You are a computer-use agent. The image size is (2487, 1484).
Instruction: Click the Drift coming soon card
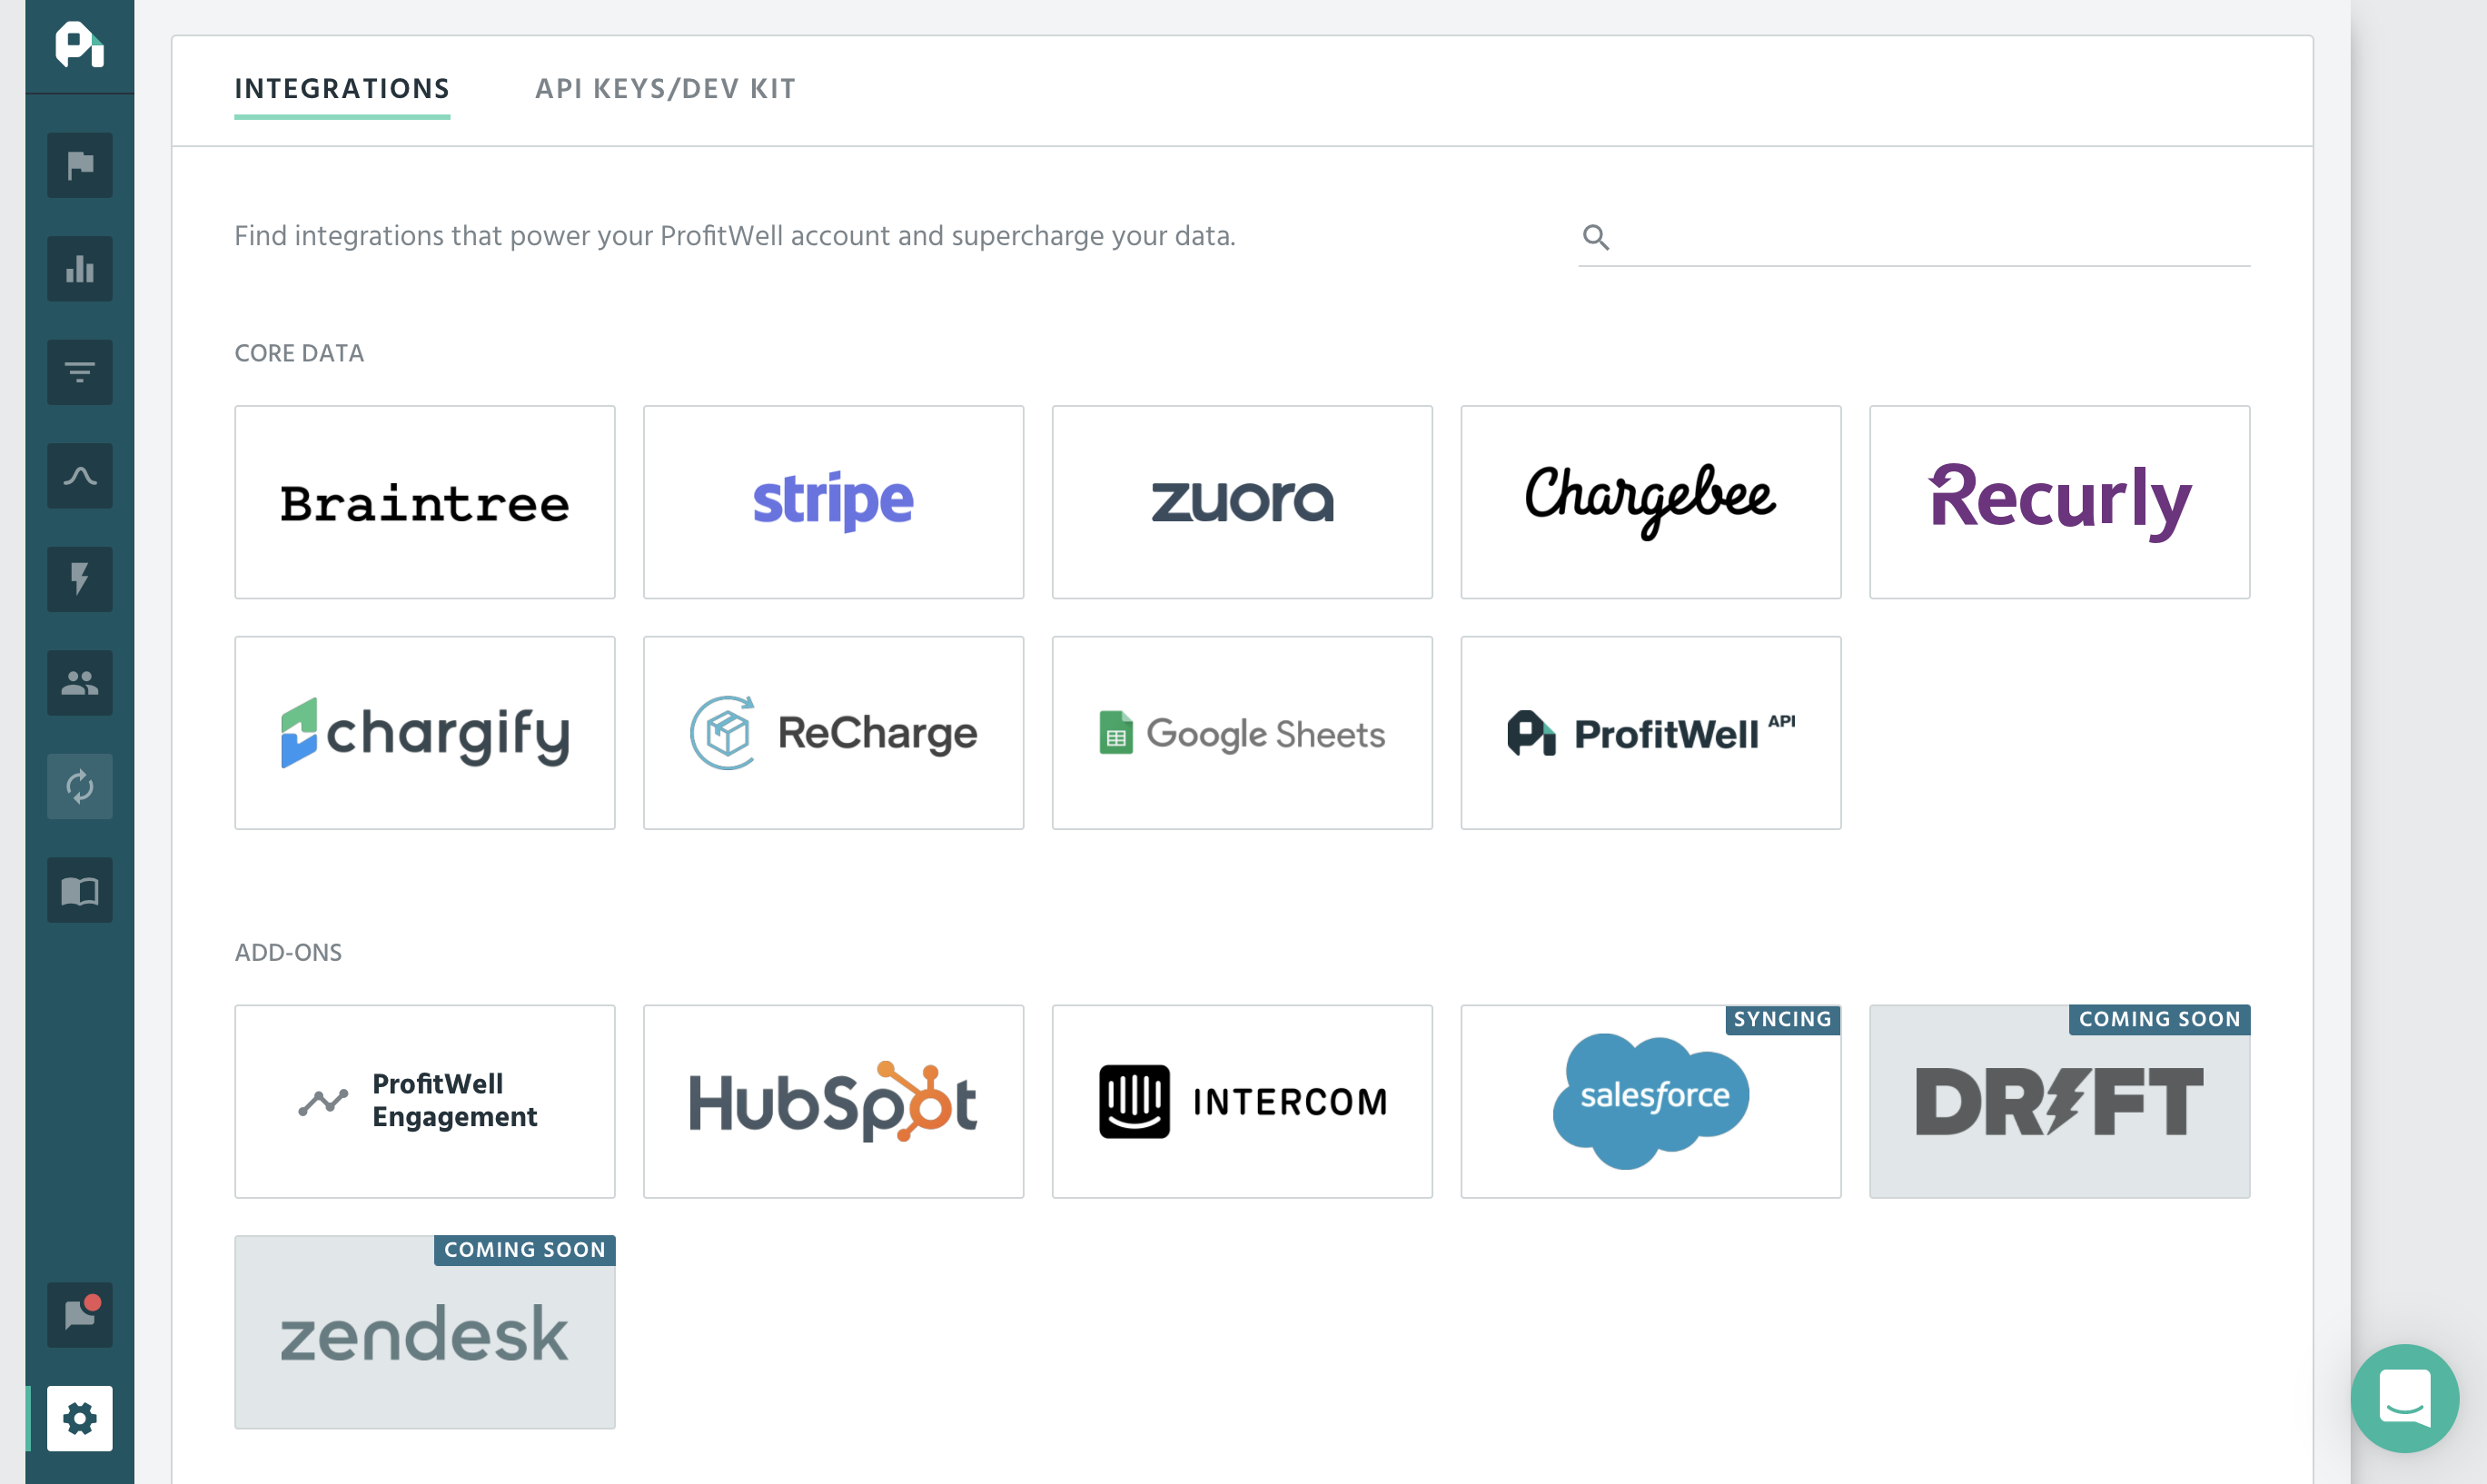(2060, 1102)
